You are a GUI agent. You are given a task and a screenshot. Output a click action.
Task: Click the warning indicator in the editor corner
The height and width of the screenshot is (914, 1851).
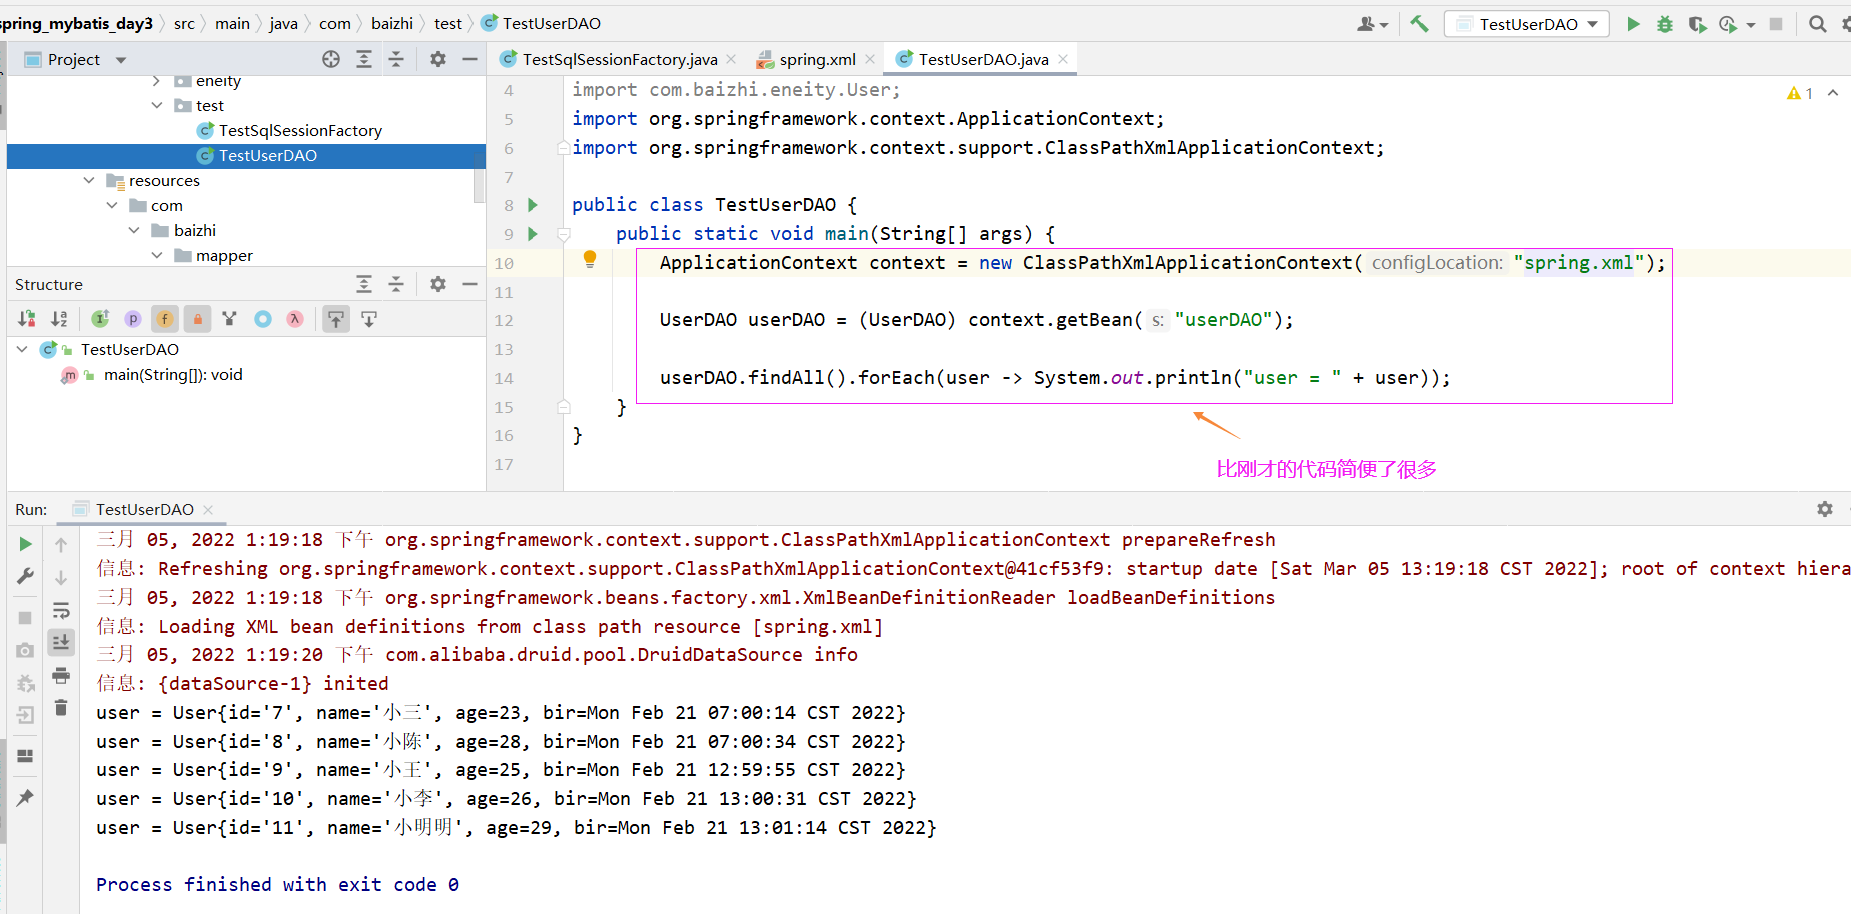pyautogui.click(x=1800, y=93)
